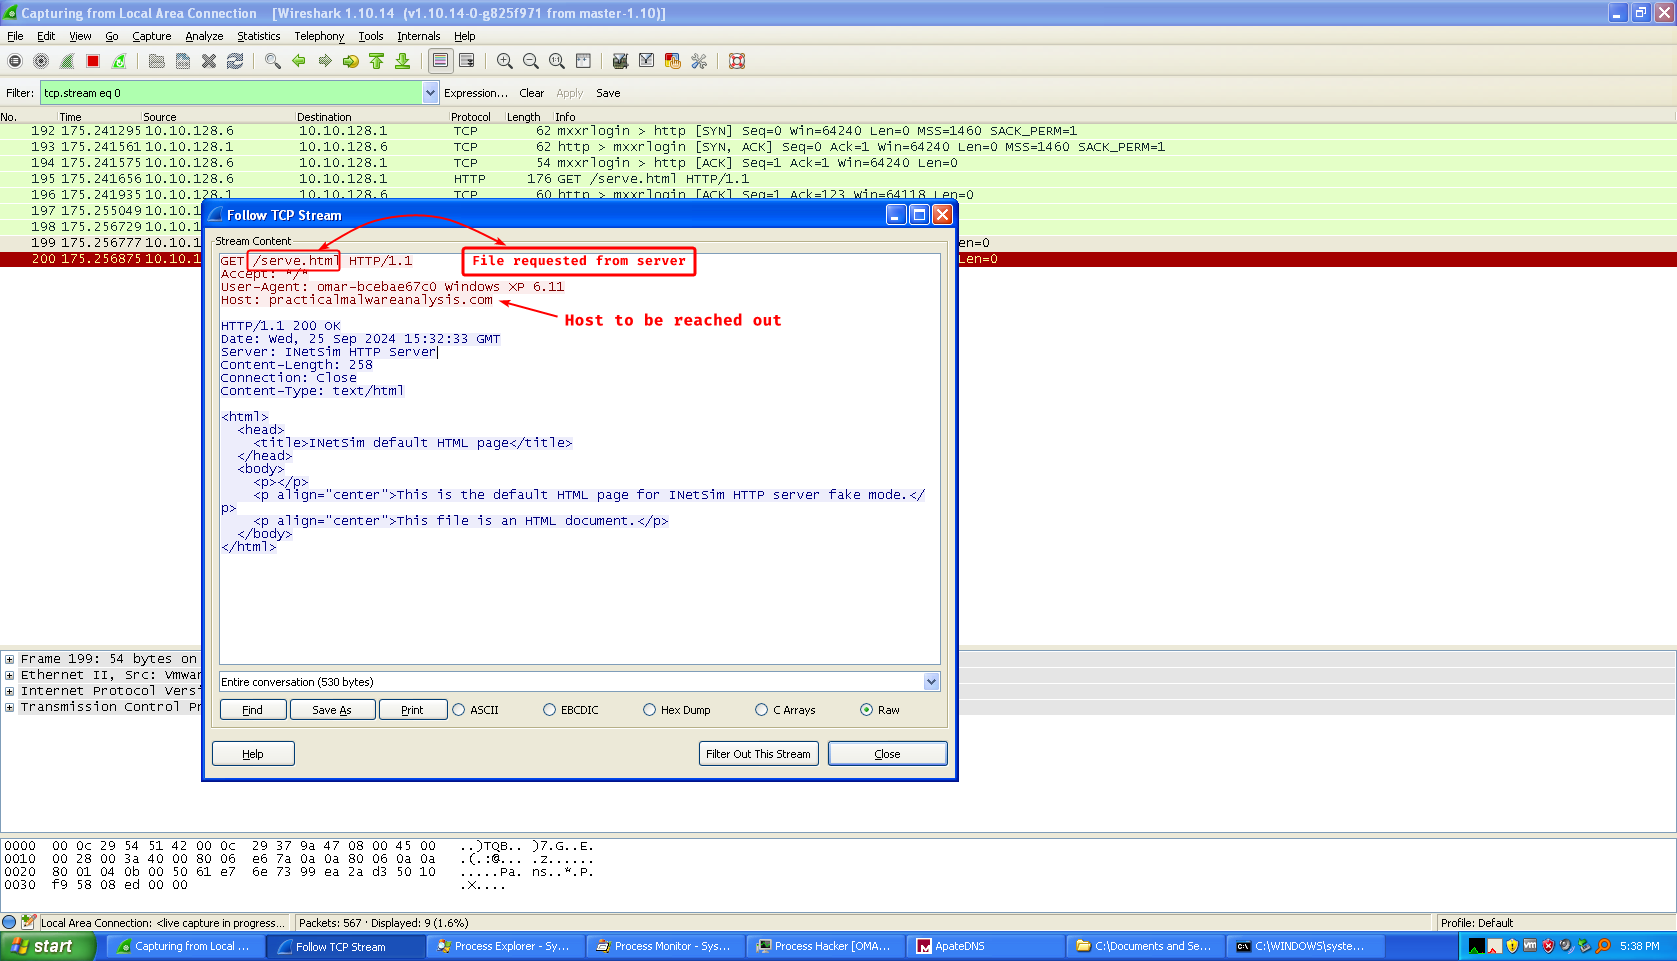The height and width of the screenshot is (961, 1677).
Task: Expand the filter history dropdown arrow
Action: point(430,93)
